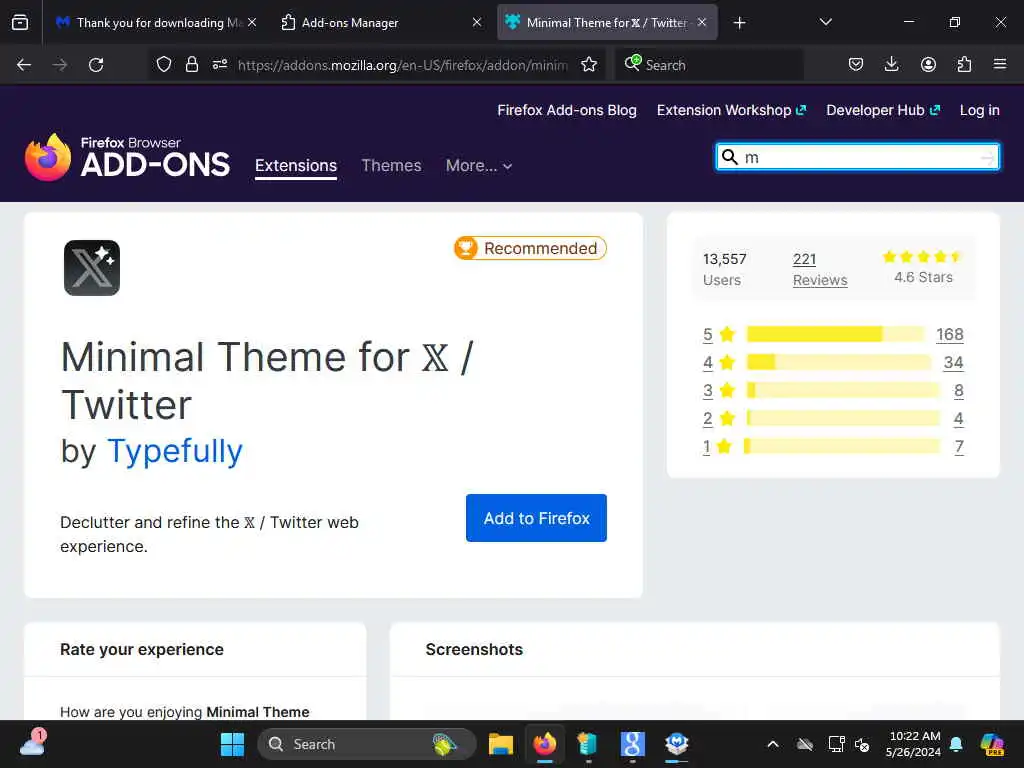Go back with the browser back arrow
This screenshot has height=768, width=1024.
coord(24,65)
